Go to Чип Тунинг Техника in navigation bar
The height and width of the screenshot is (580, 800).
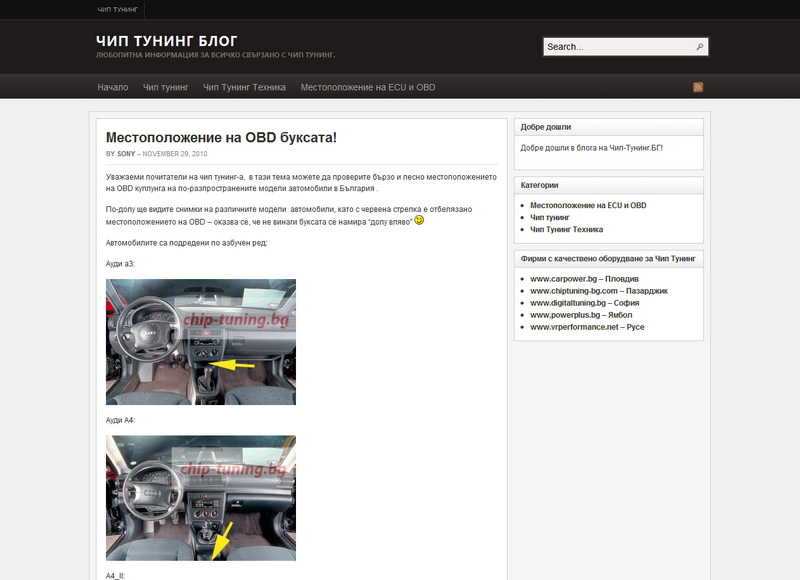pos(244,87)
